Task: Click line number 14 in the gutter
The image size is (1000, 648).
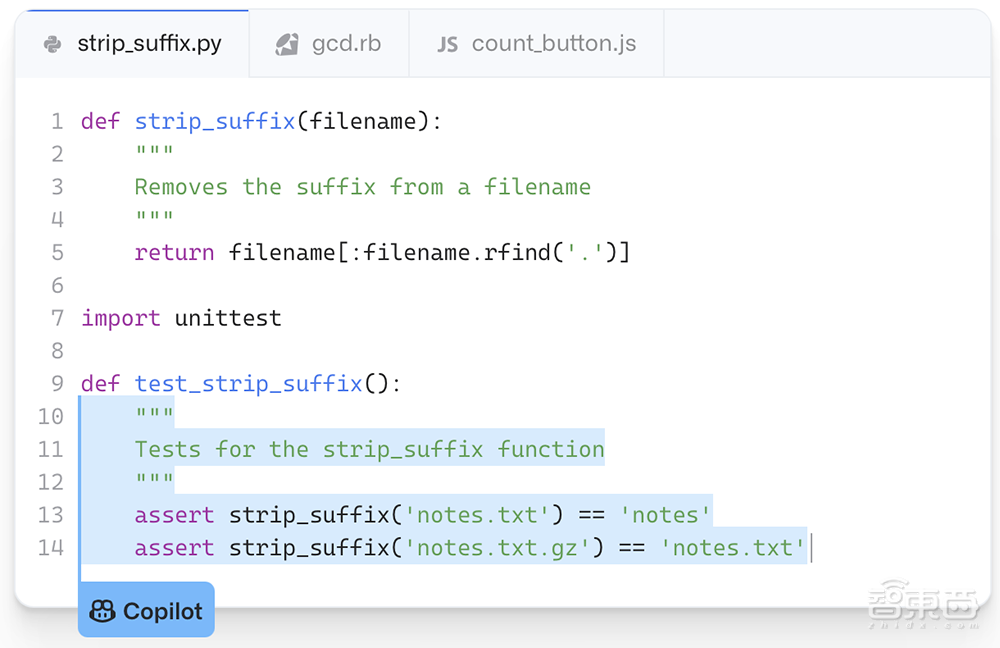Action: coord(51,547)
